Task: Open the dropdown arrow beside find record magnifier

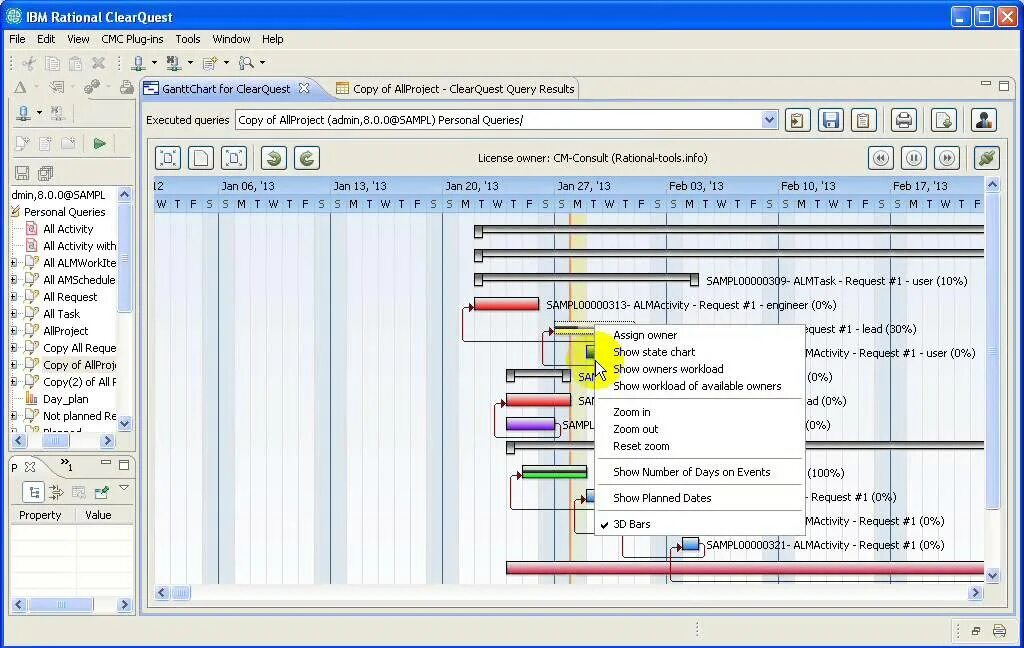Action: (263, 63)
